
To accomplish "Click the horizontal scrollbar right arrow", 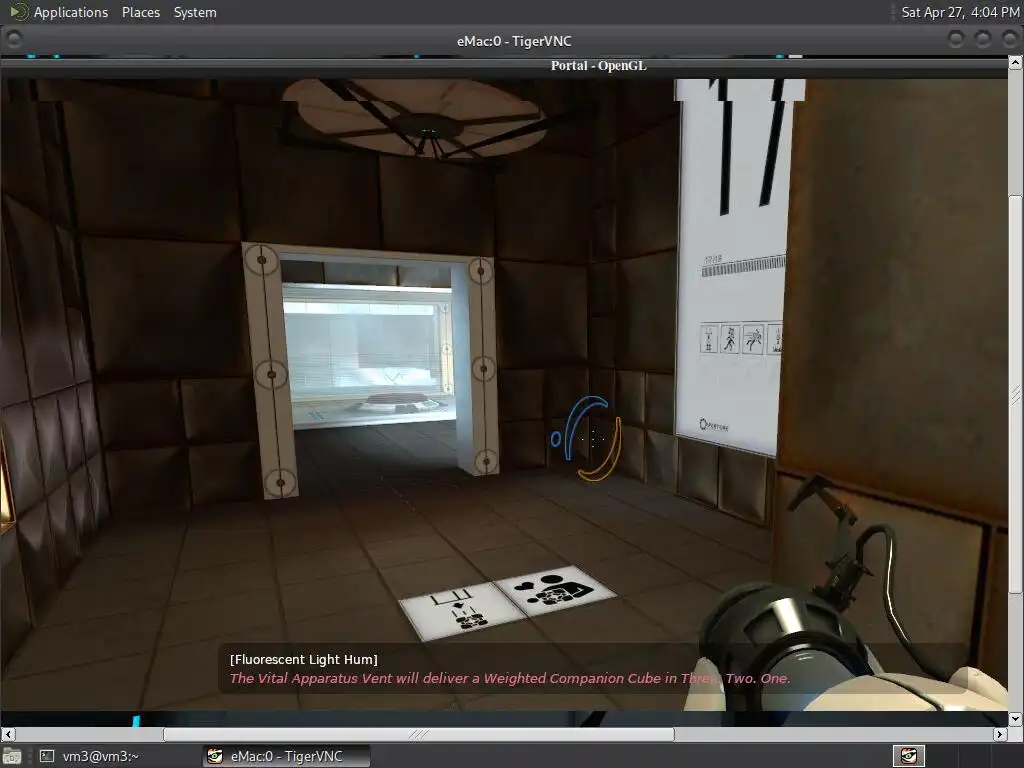I will pyautogui.click(x=1000, y=734).
